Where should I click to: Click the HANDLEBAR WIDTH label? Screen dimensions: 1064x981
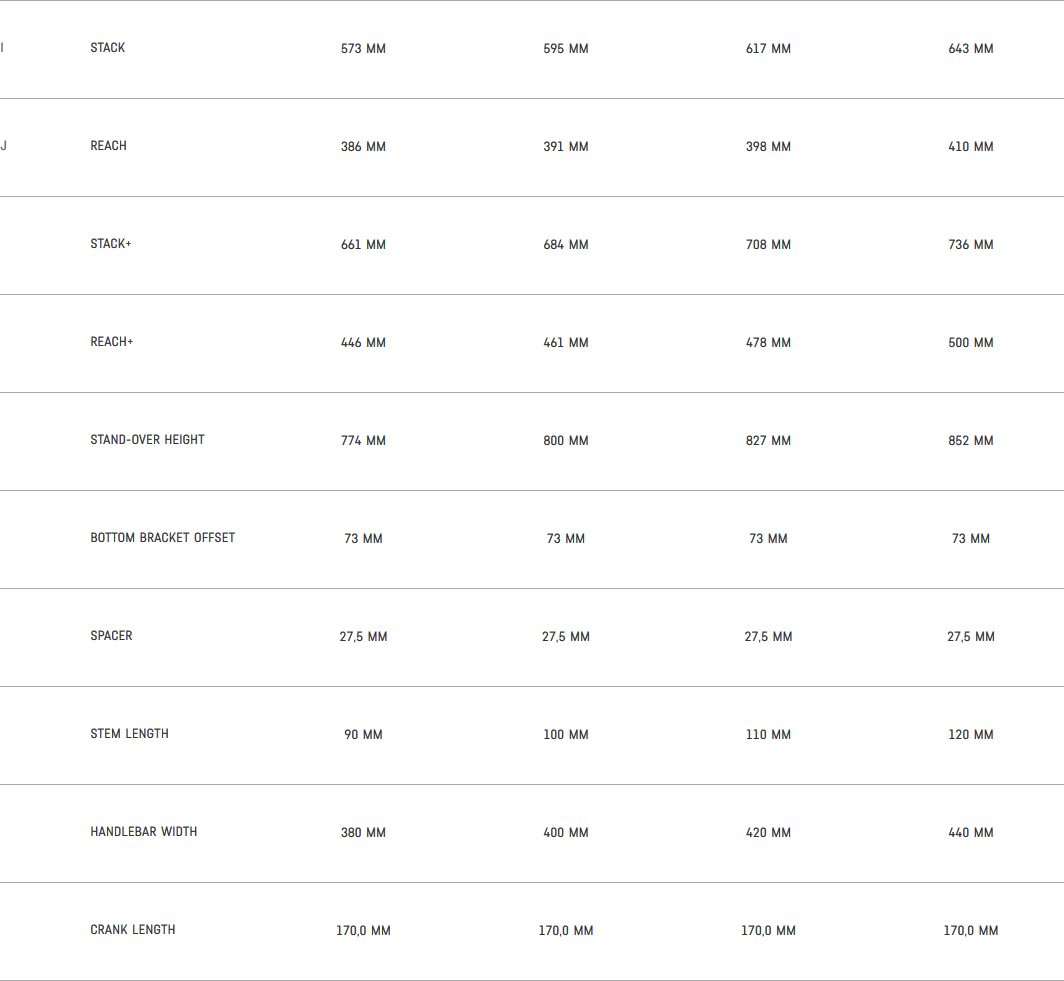(x=144, y=832)
